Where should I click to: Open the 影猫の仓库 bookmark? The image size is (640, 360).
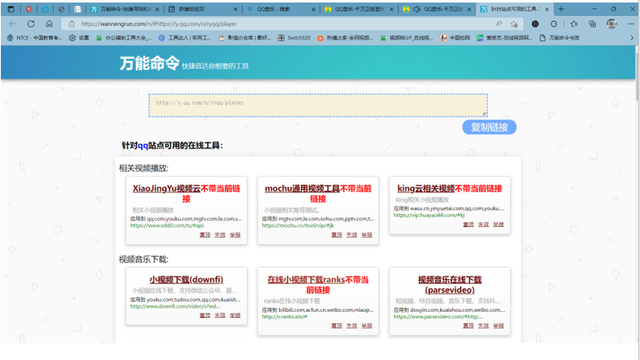[x=244, y=38]
